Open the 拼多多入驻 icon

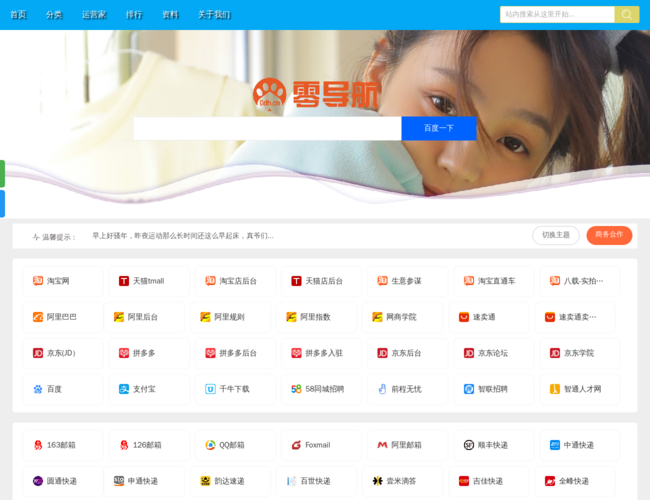point(296,353)
